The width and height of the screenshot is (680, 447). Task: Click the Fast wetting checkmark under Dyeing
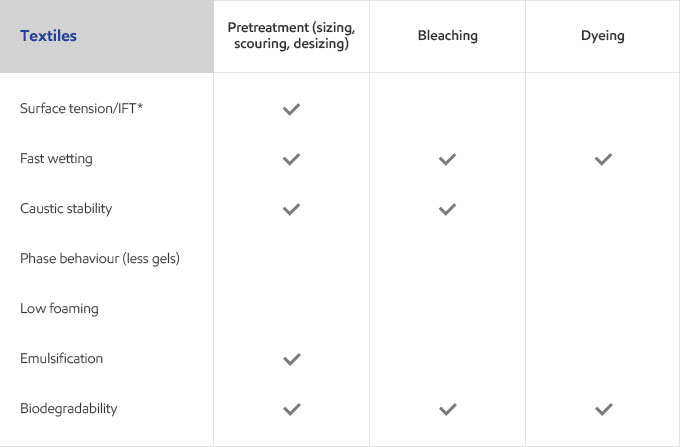pyautogui.click(x=603, y=159)
